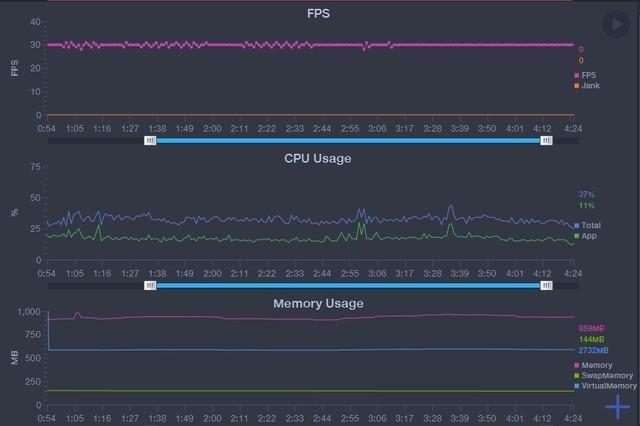Click the 2:44 time label on the FPS axis
Viewport: 640px width, 426px height.
tap(322, 128)
